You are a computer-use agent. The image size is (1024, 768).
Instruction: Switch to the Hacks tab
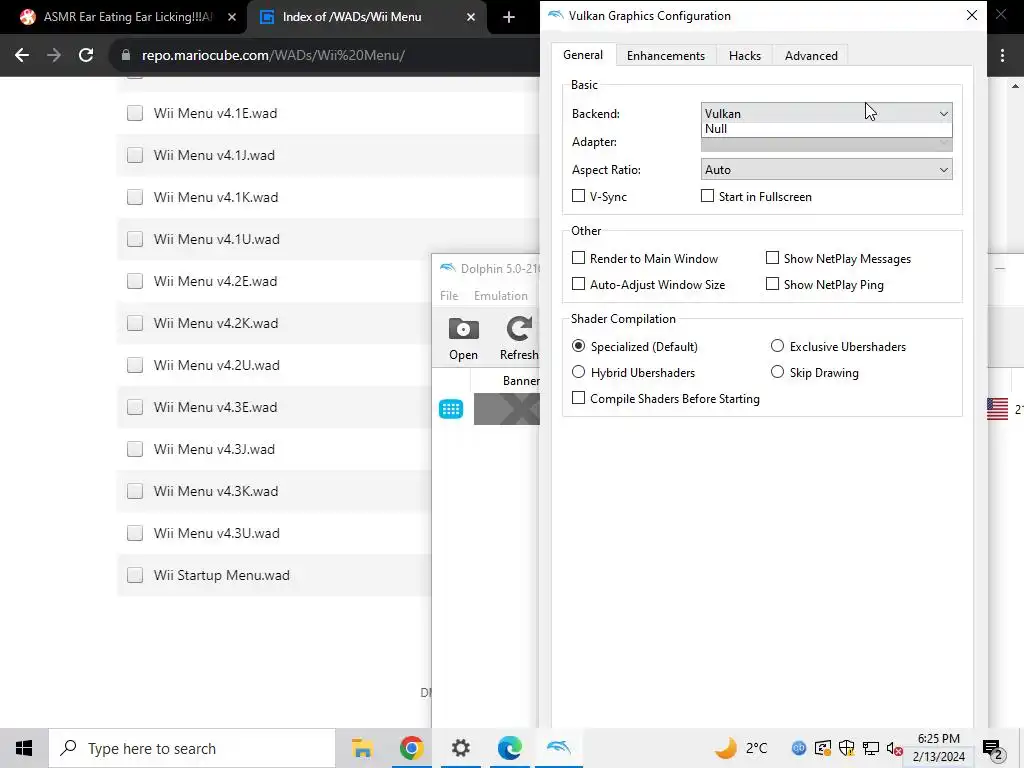point(744,56)
